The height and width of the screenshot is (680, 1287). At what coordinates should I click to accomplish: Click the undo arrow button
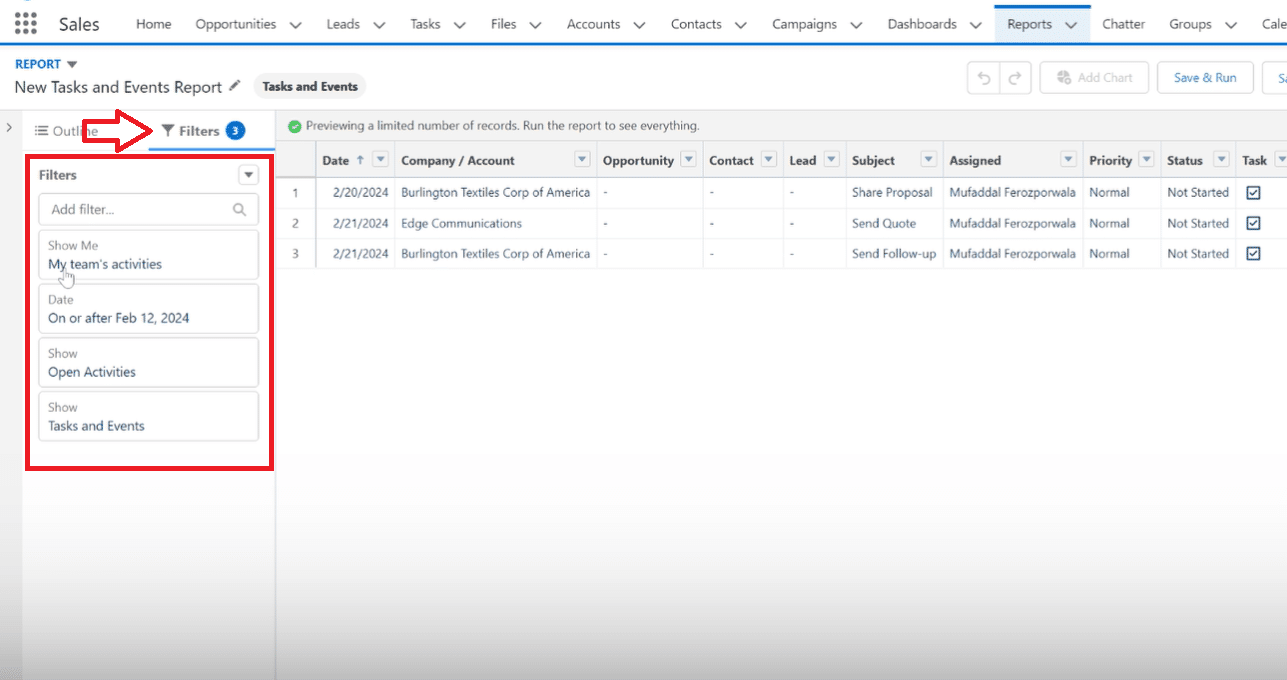(x=984, y=78)
